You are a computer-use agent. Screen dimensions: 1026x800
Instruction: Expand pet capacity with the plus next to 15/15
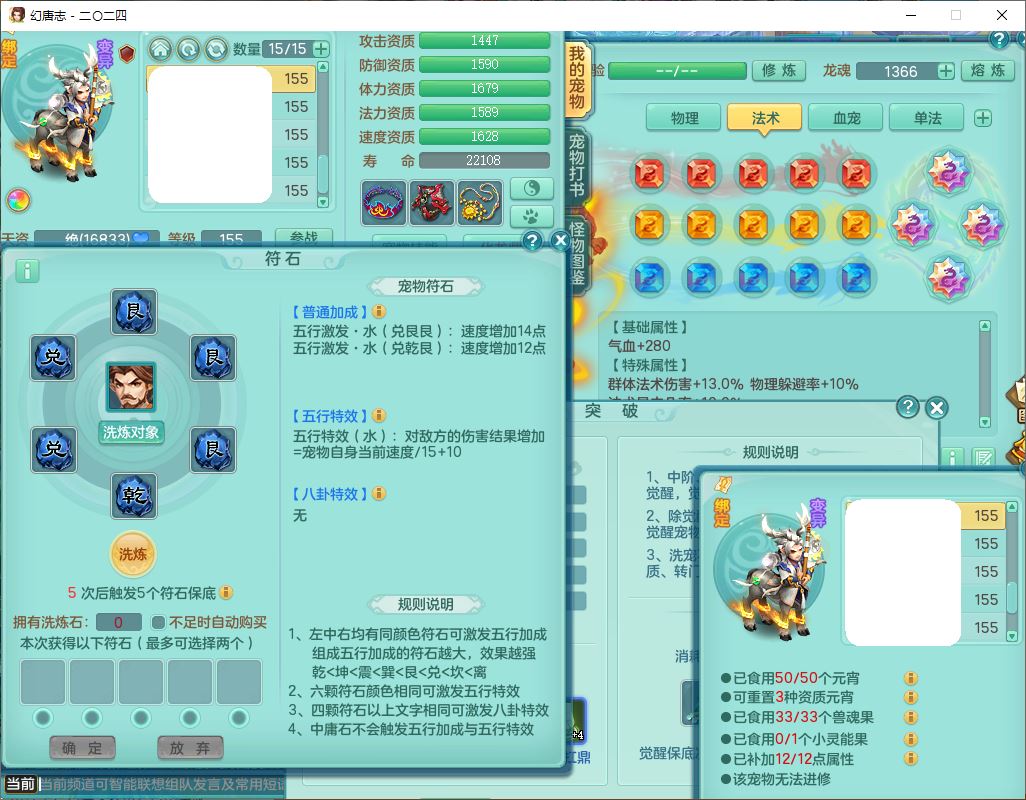point(321,49)
